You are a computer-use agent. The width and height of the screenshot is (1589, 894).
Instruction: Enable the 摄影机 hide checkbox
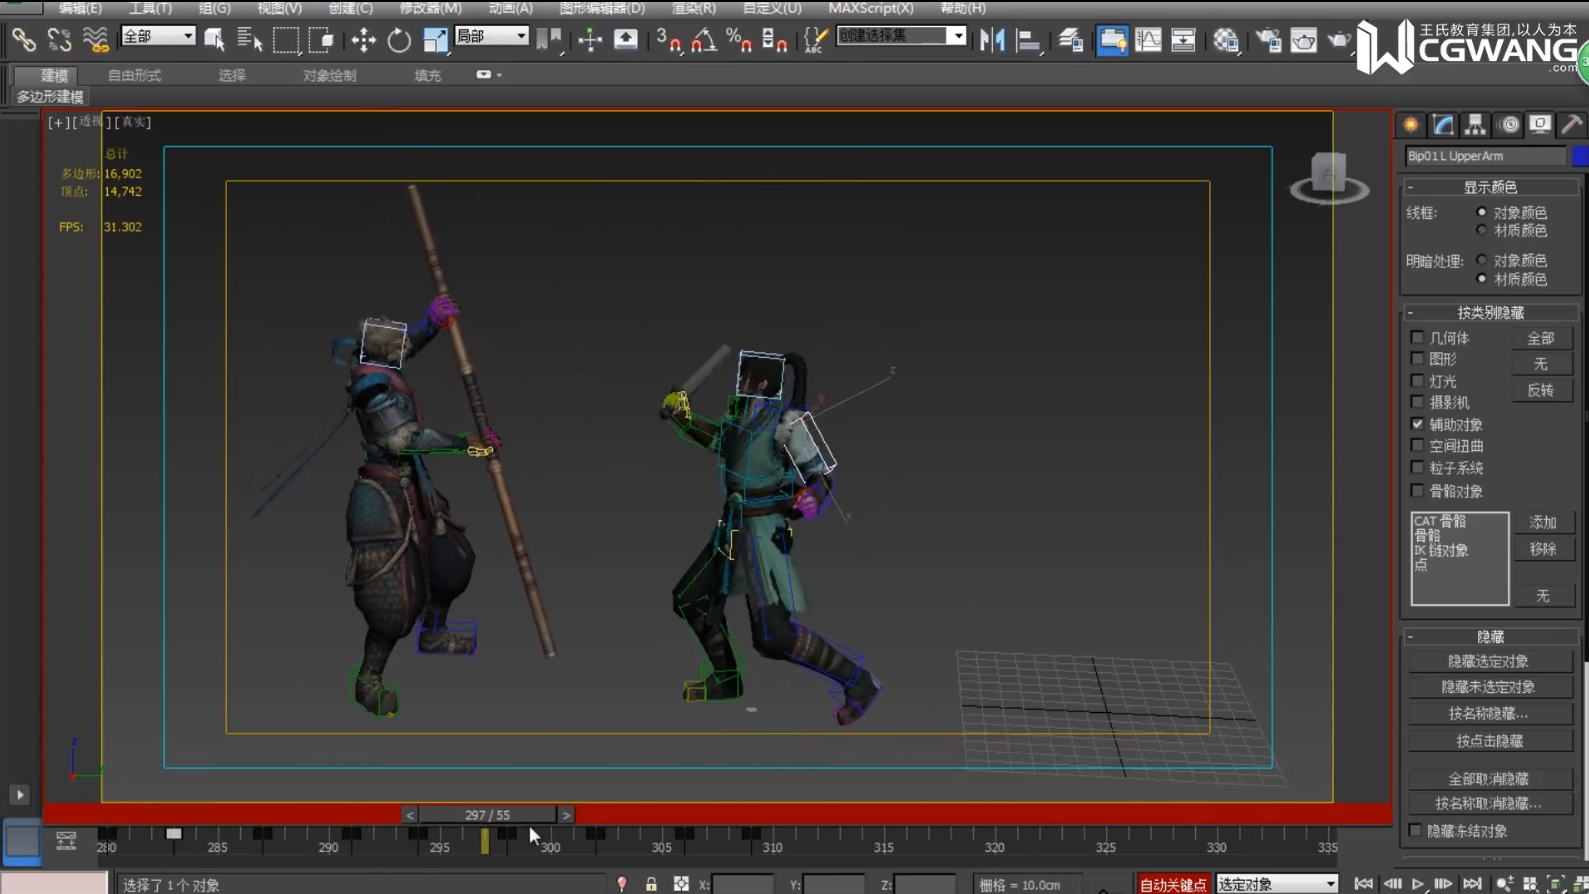[x=1417, y=402]
